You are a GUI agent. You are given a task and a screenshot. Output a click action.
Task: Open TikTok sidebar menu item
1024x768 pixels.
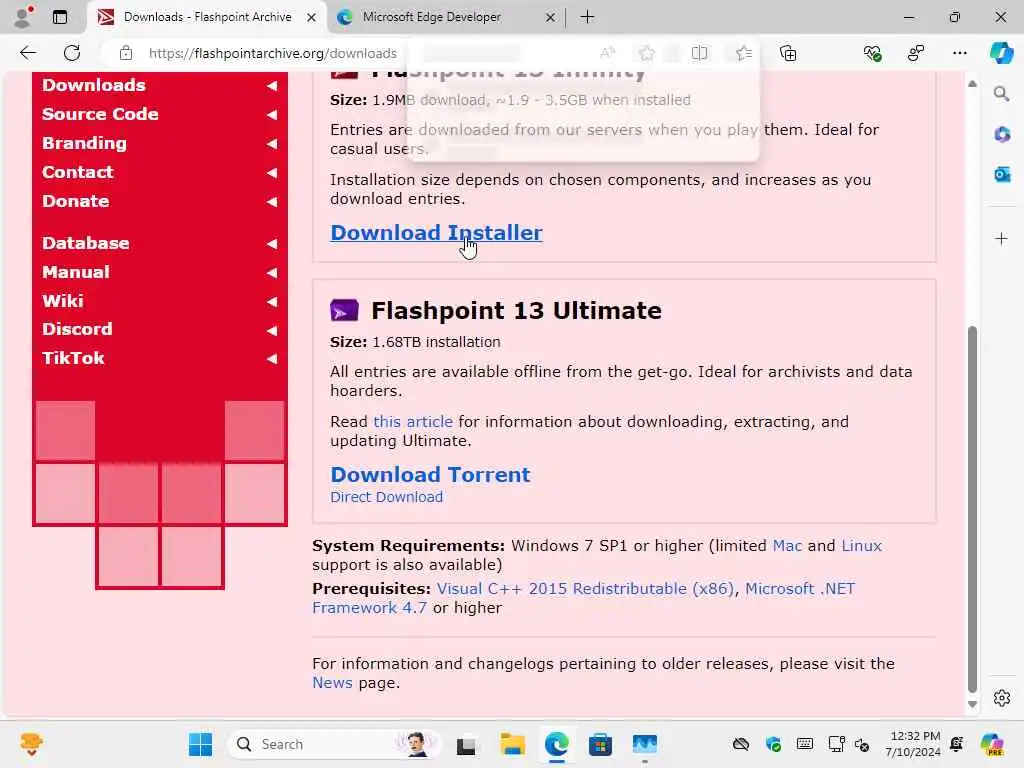pyautogui.click(x=159, y=358)
